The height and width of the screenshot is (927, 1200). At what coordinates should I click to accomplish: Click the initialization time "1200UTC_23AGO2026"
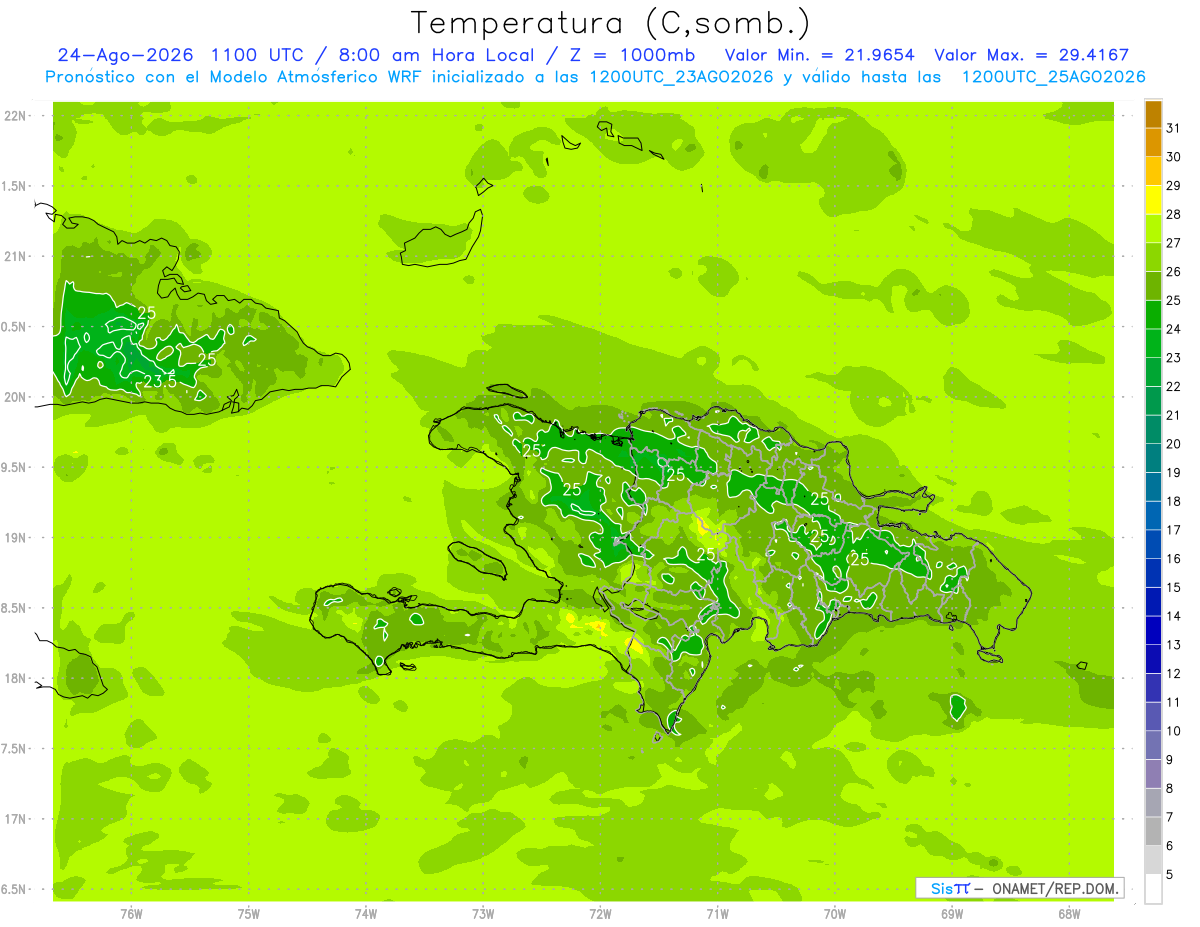(680, 77)
